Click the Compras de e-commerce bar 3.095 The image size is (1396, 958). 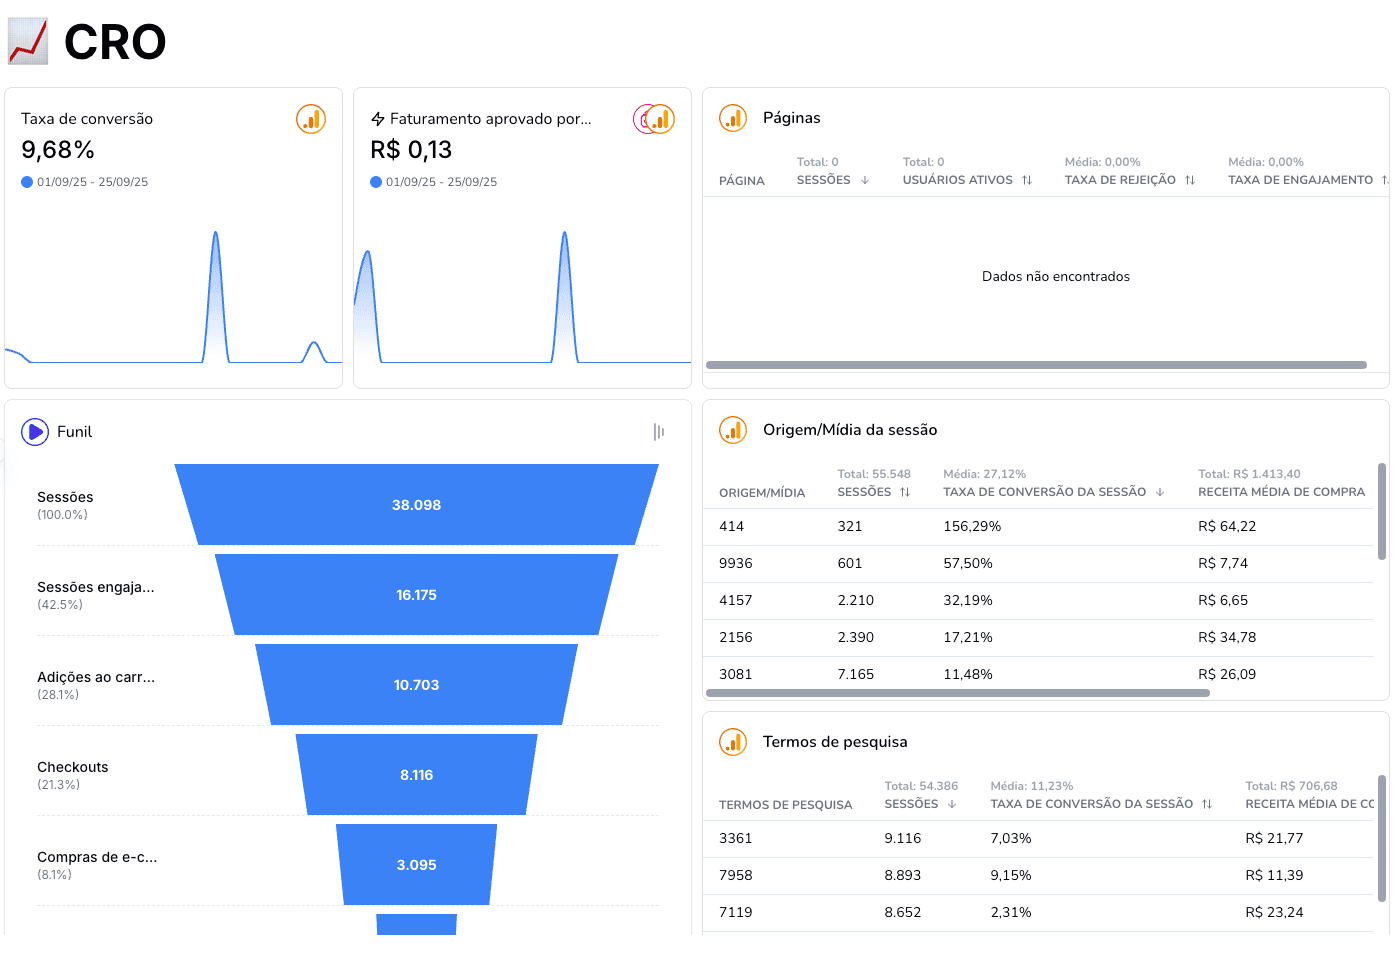click(416, 865)
